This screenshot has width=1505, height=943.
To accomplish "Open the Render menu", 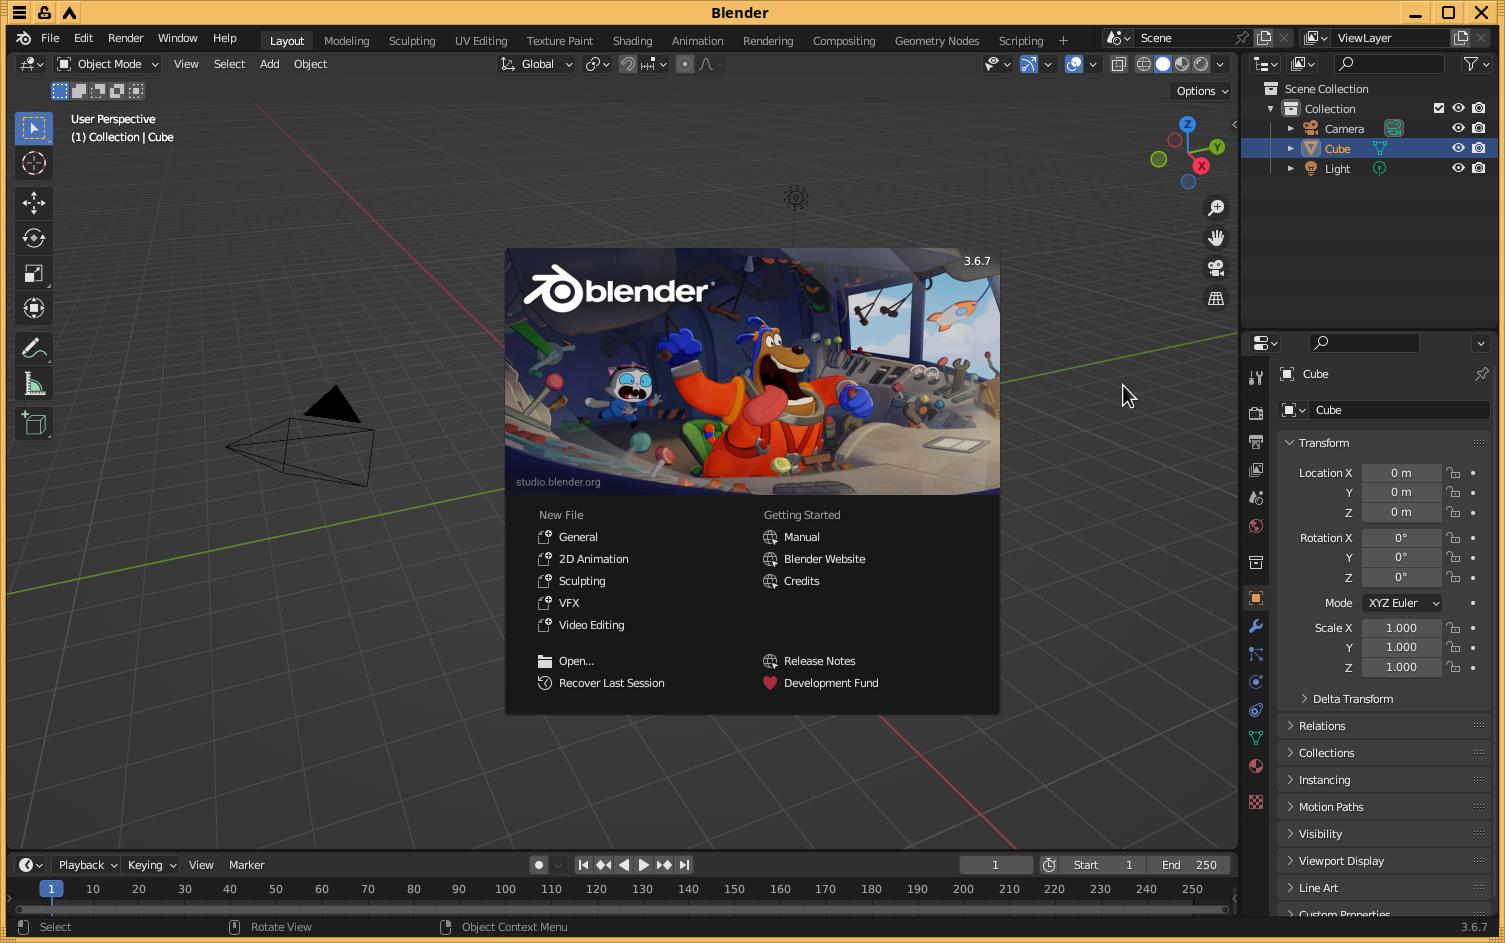I will [x=125, y=38].
